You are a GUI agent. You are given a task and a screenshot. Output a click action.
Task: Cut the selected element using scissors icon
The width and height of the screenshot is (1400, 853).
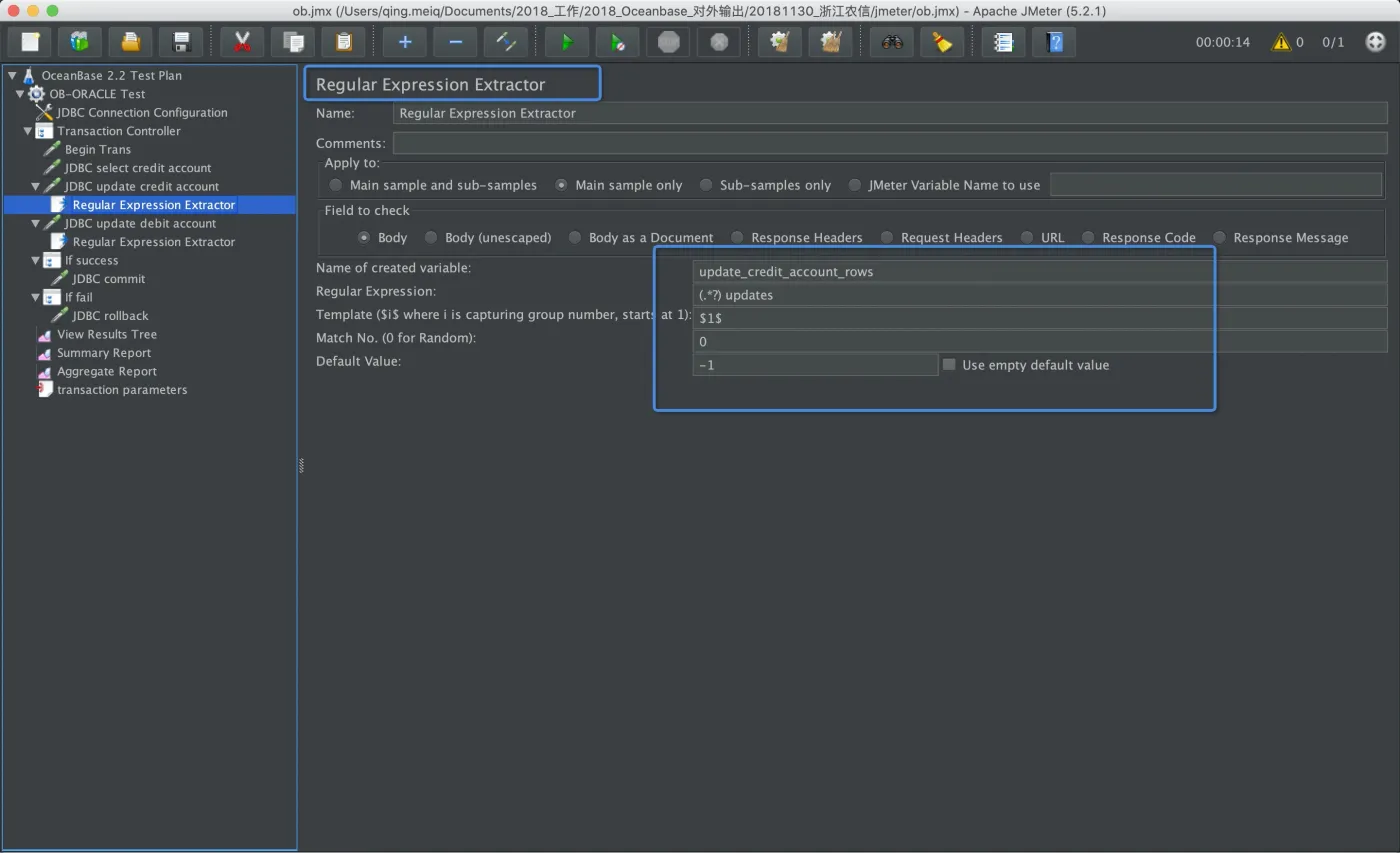click(x=242, y=42)
